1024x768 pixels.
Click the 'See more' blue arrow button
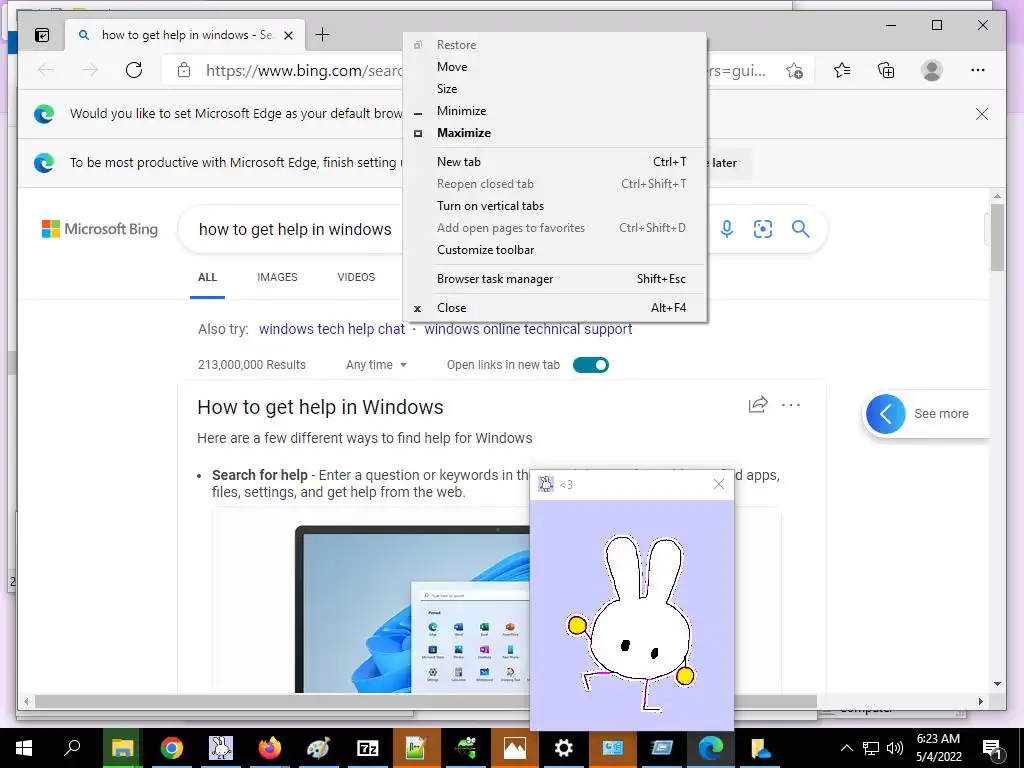click(886, 413)
